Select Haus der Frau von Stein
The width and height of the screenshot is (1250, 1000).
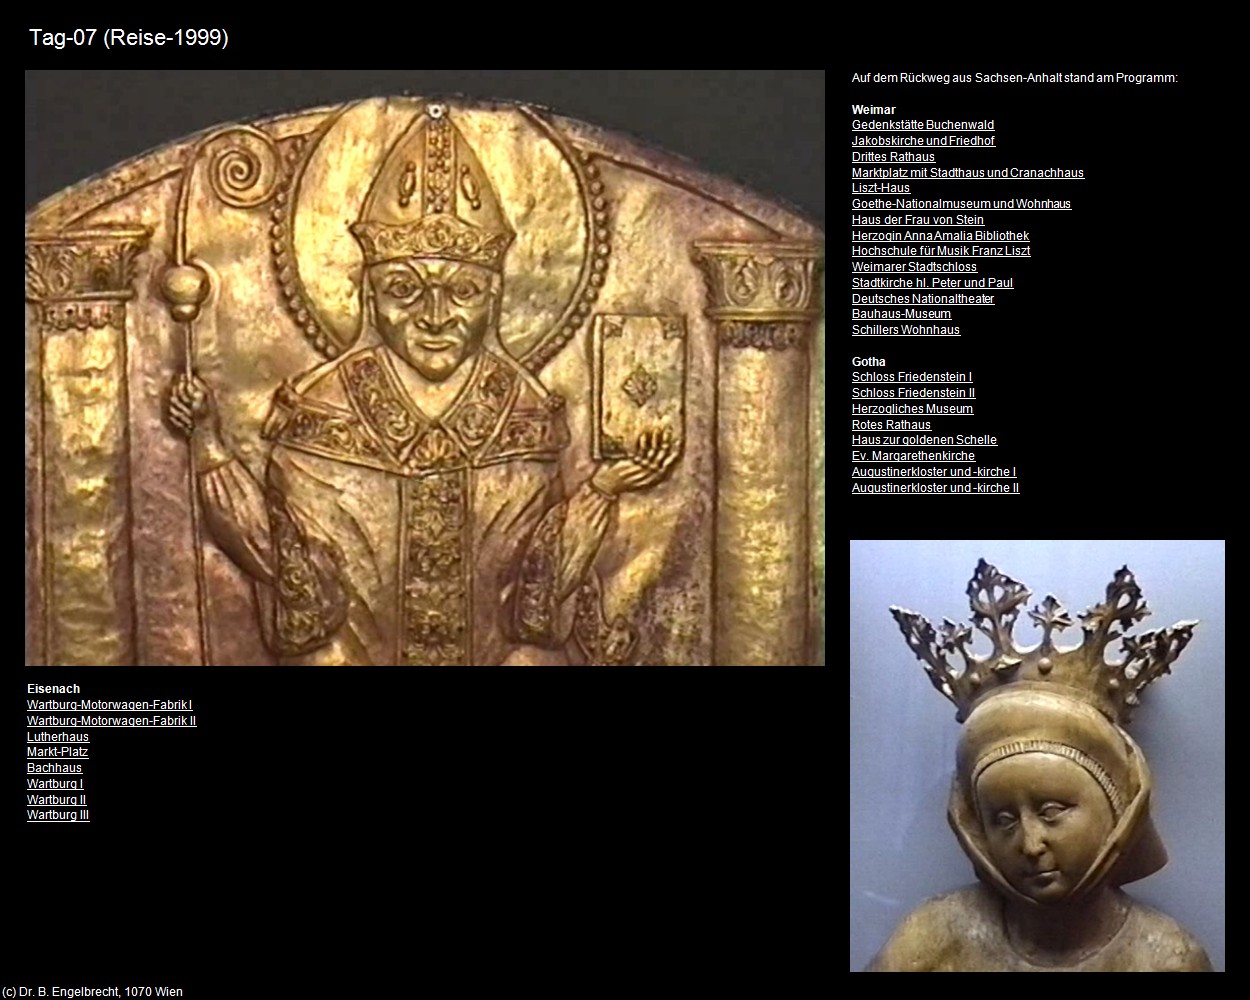coord(918,220)
